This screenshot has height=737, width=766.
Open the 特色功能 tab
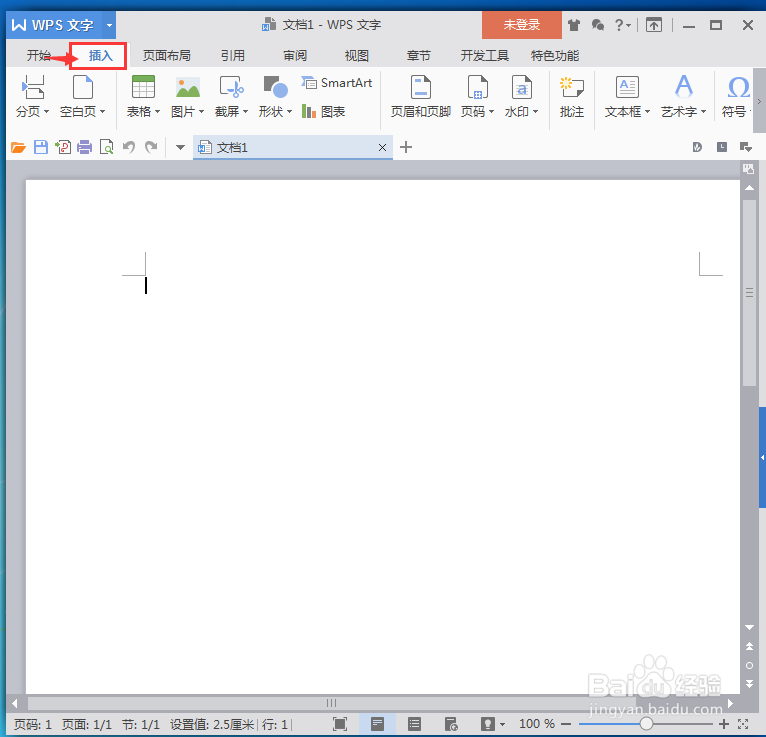coord(555,56)
